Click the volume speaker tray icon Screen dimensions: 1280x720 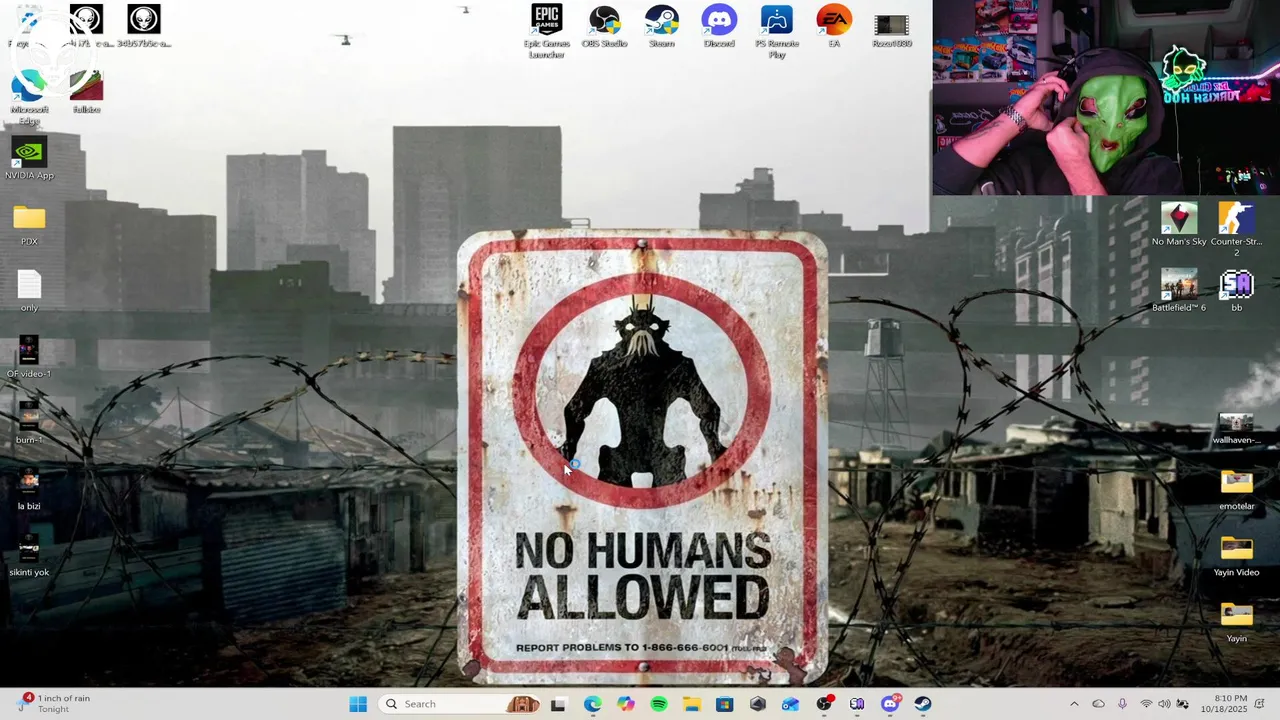[1164, 704]
